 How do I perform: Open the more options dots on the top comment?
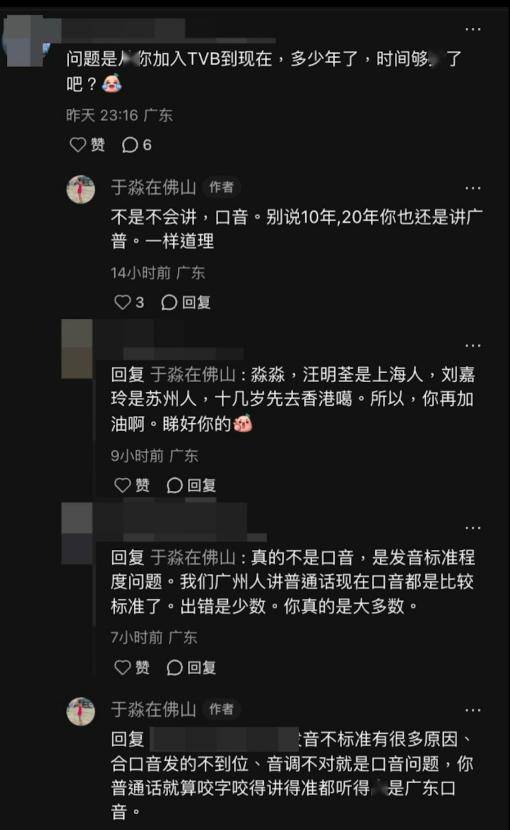(472, 29)
